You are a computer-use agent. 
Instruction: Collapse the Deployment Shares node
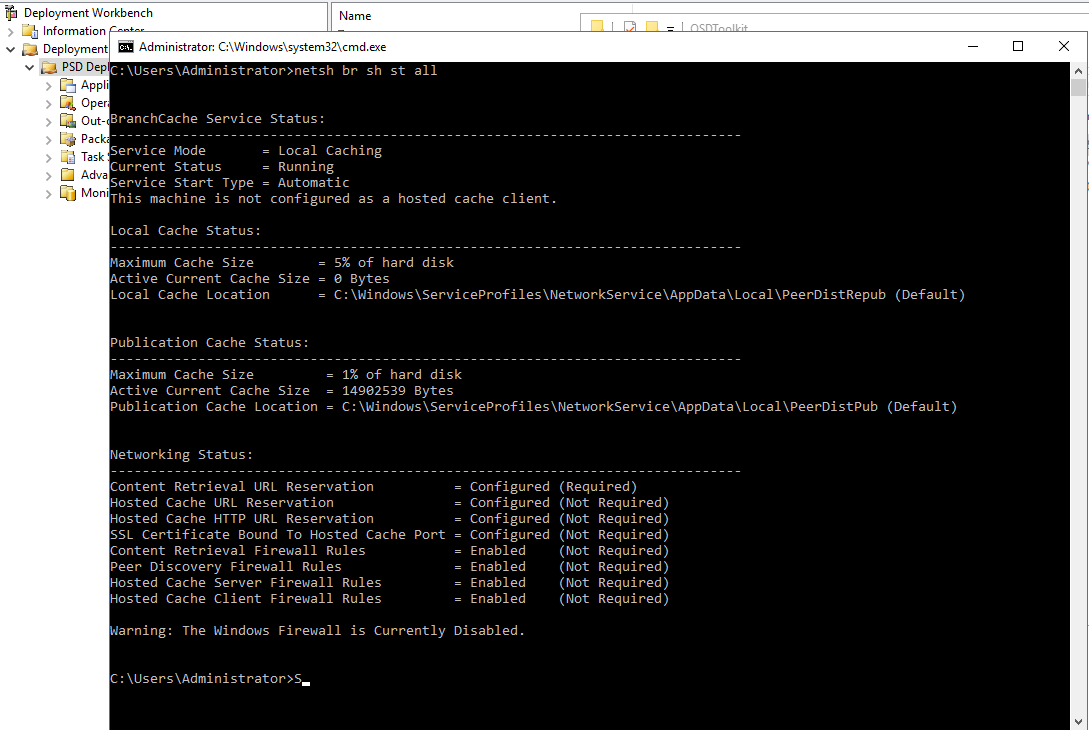point(10,49)
